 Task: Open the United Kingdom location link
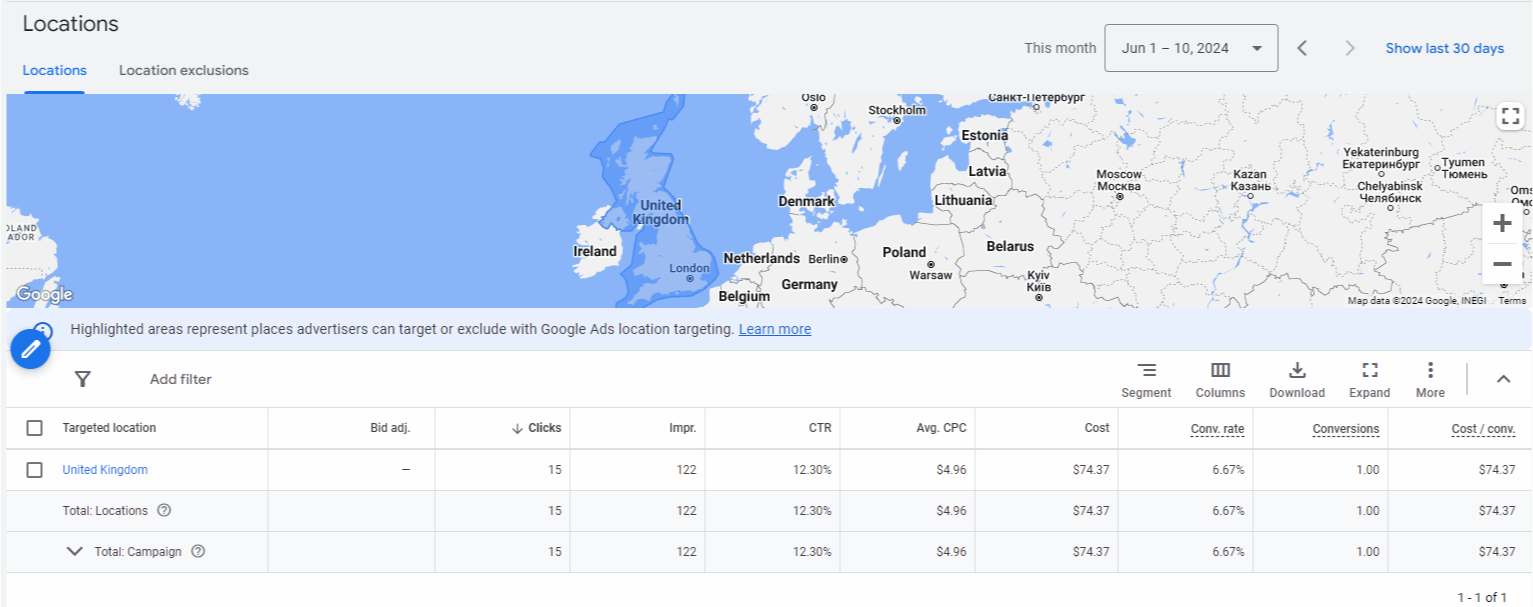coord(105,470)
